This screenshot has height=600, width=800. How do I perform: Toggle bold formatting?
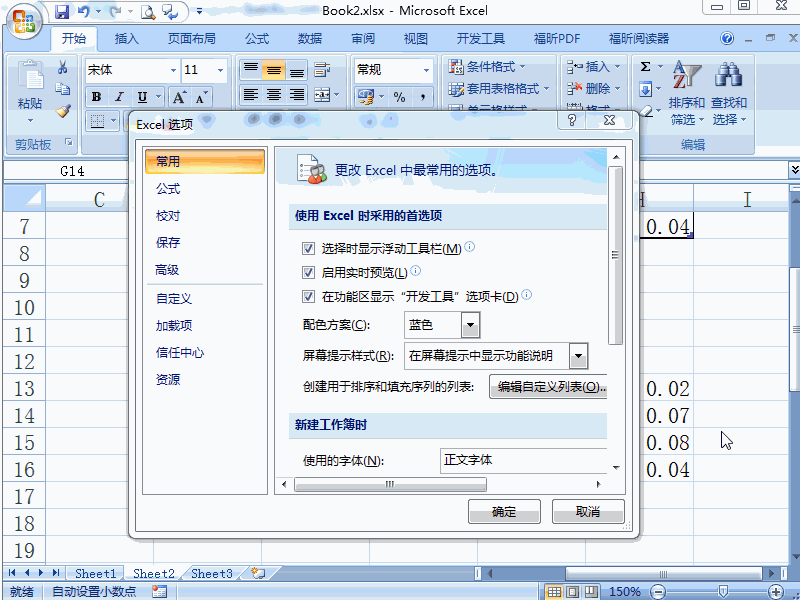pos(95,98)
